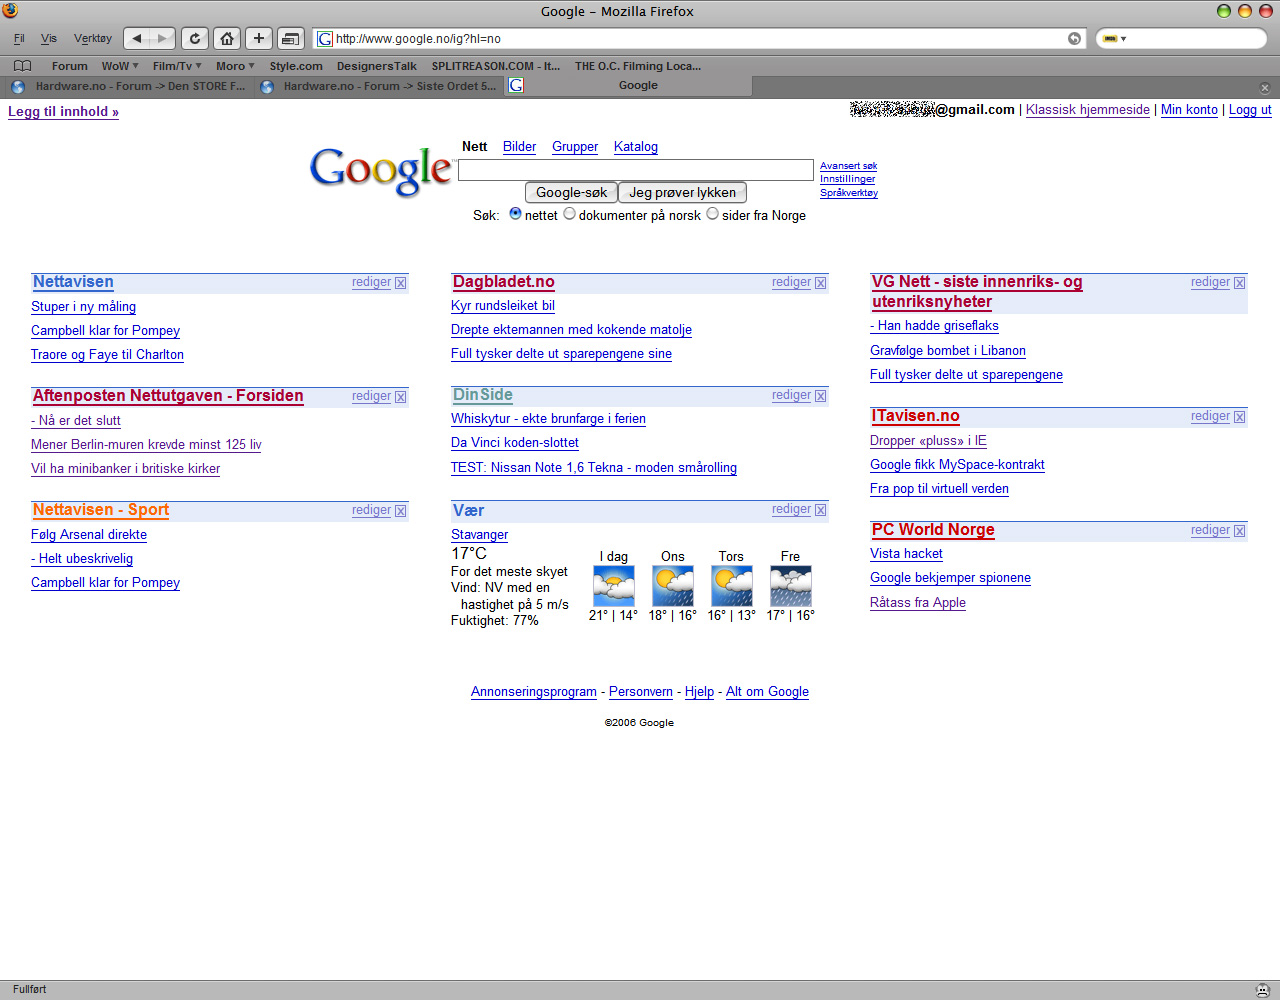The height and width of the screenshot is (1000, 1280).
Task: Remove the Nettavisen - Sport module with its X
Action: [x=401, y=511]
